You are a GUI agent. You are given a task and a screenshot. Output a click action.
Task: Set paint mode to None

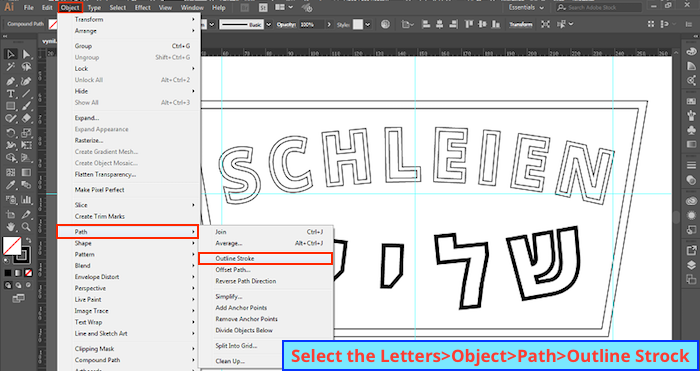28,272
